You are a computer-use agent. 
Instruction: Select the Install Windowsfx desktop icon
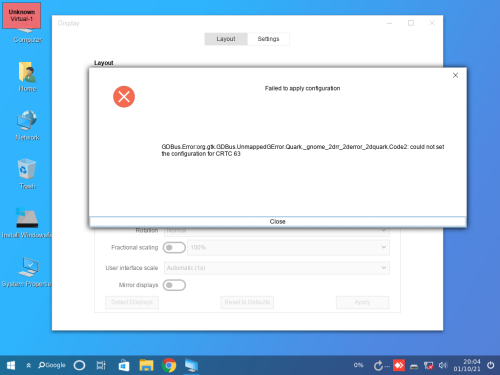tap(27, 223)
